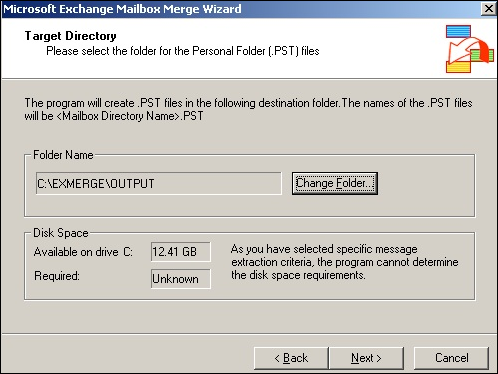The image size is (498, 374).
Task: Click the blue box in wizard logo
Action: point(458,31)
